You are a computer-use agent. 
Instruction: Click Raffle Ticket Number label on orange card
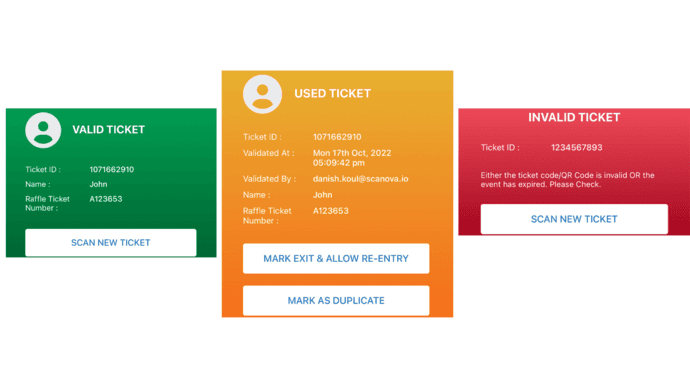click(x=267, y=216)
